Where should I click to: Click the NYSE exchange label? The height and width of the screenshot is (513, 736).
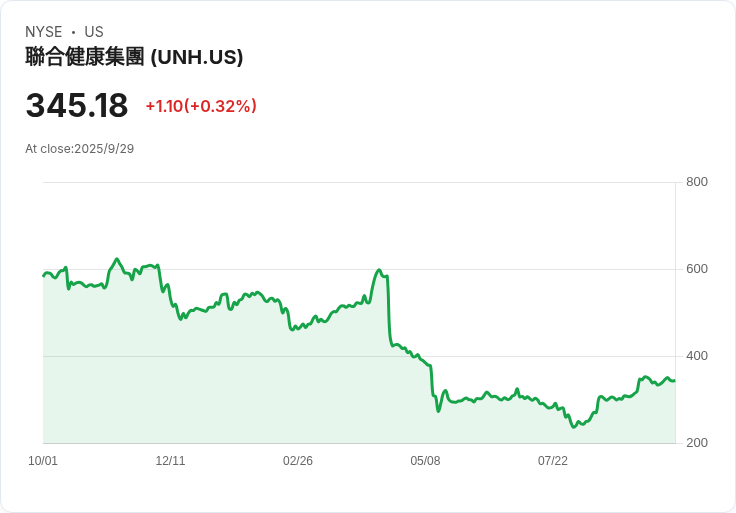click(44, 32)
